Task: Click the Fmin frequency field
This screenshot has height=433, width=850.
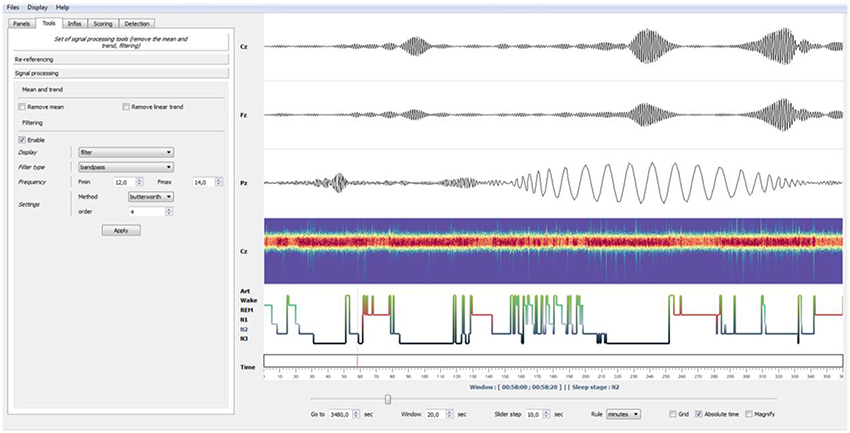Action: (x=124, y=183)
